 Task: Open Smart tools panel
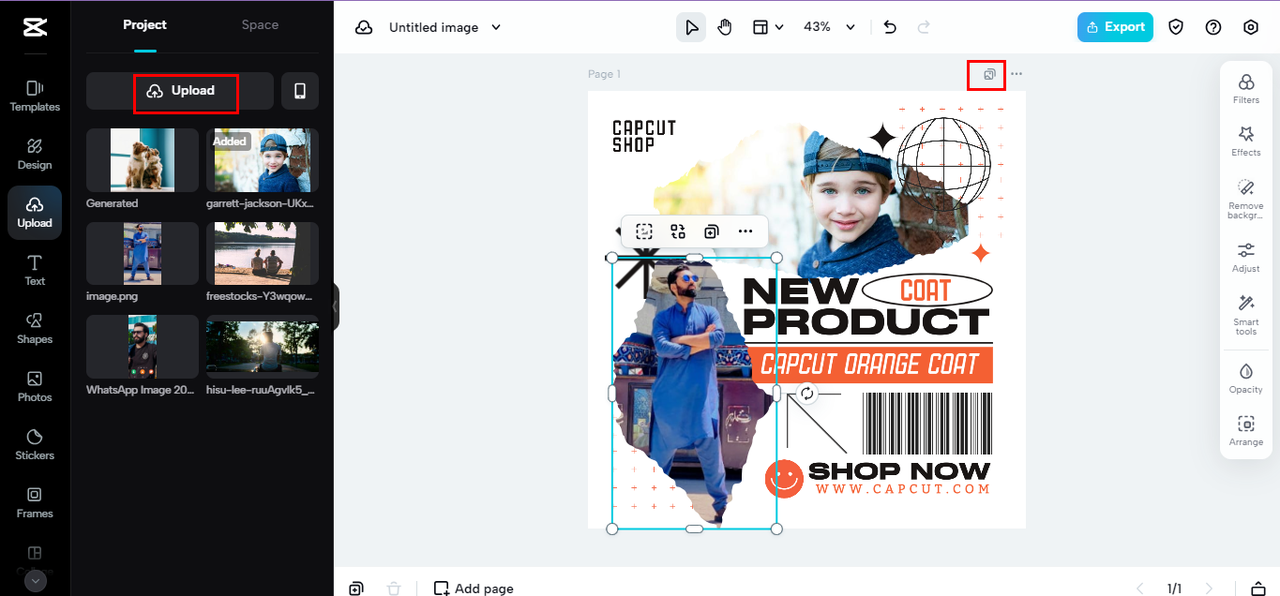1246,315
